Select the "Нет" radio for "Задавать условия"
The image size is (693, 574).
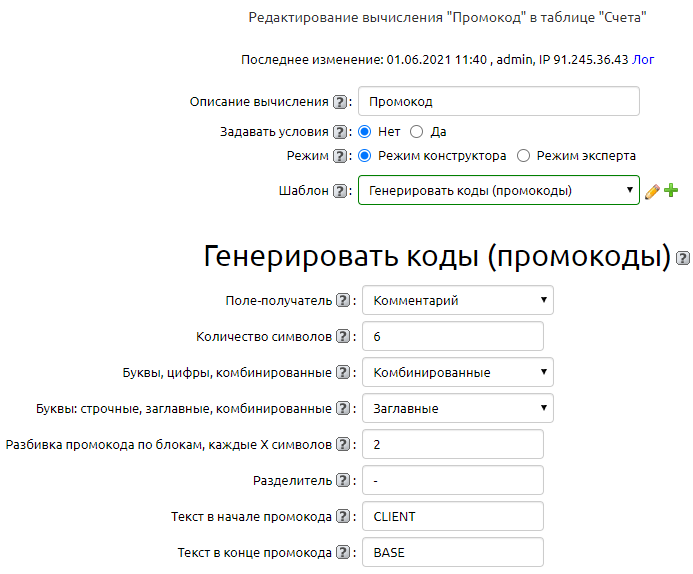(365, 132)
